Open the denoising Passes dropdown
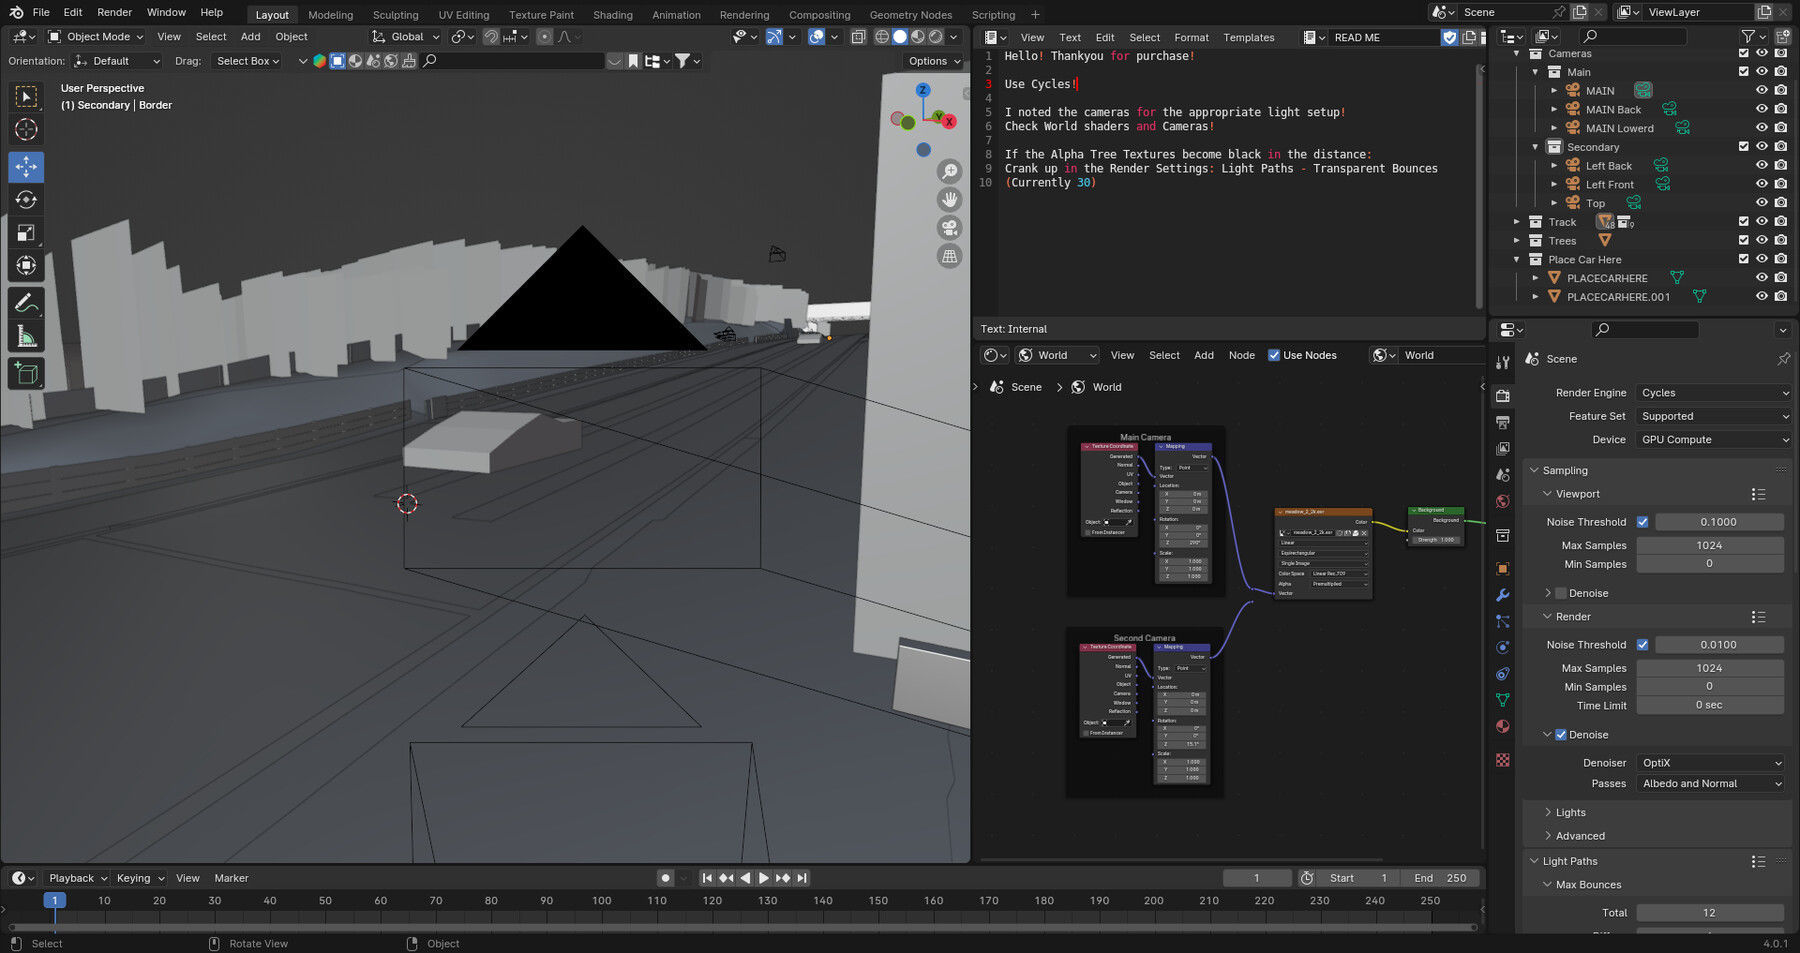Screen dimensions: 1800x953 click(x=1710, y=784)
